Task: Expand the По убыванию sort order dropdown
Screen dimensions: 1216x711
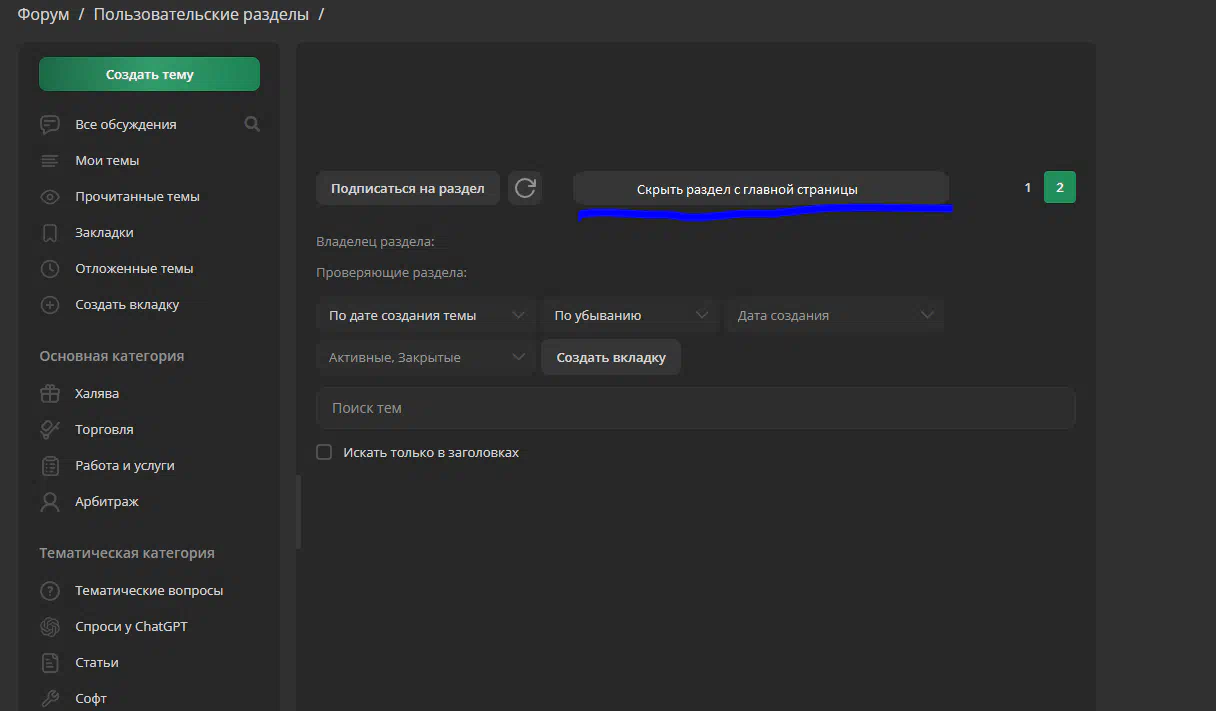Action: (630, 315)
